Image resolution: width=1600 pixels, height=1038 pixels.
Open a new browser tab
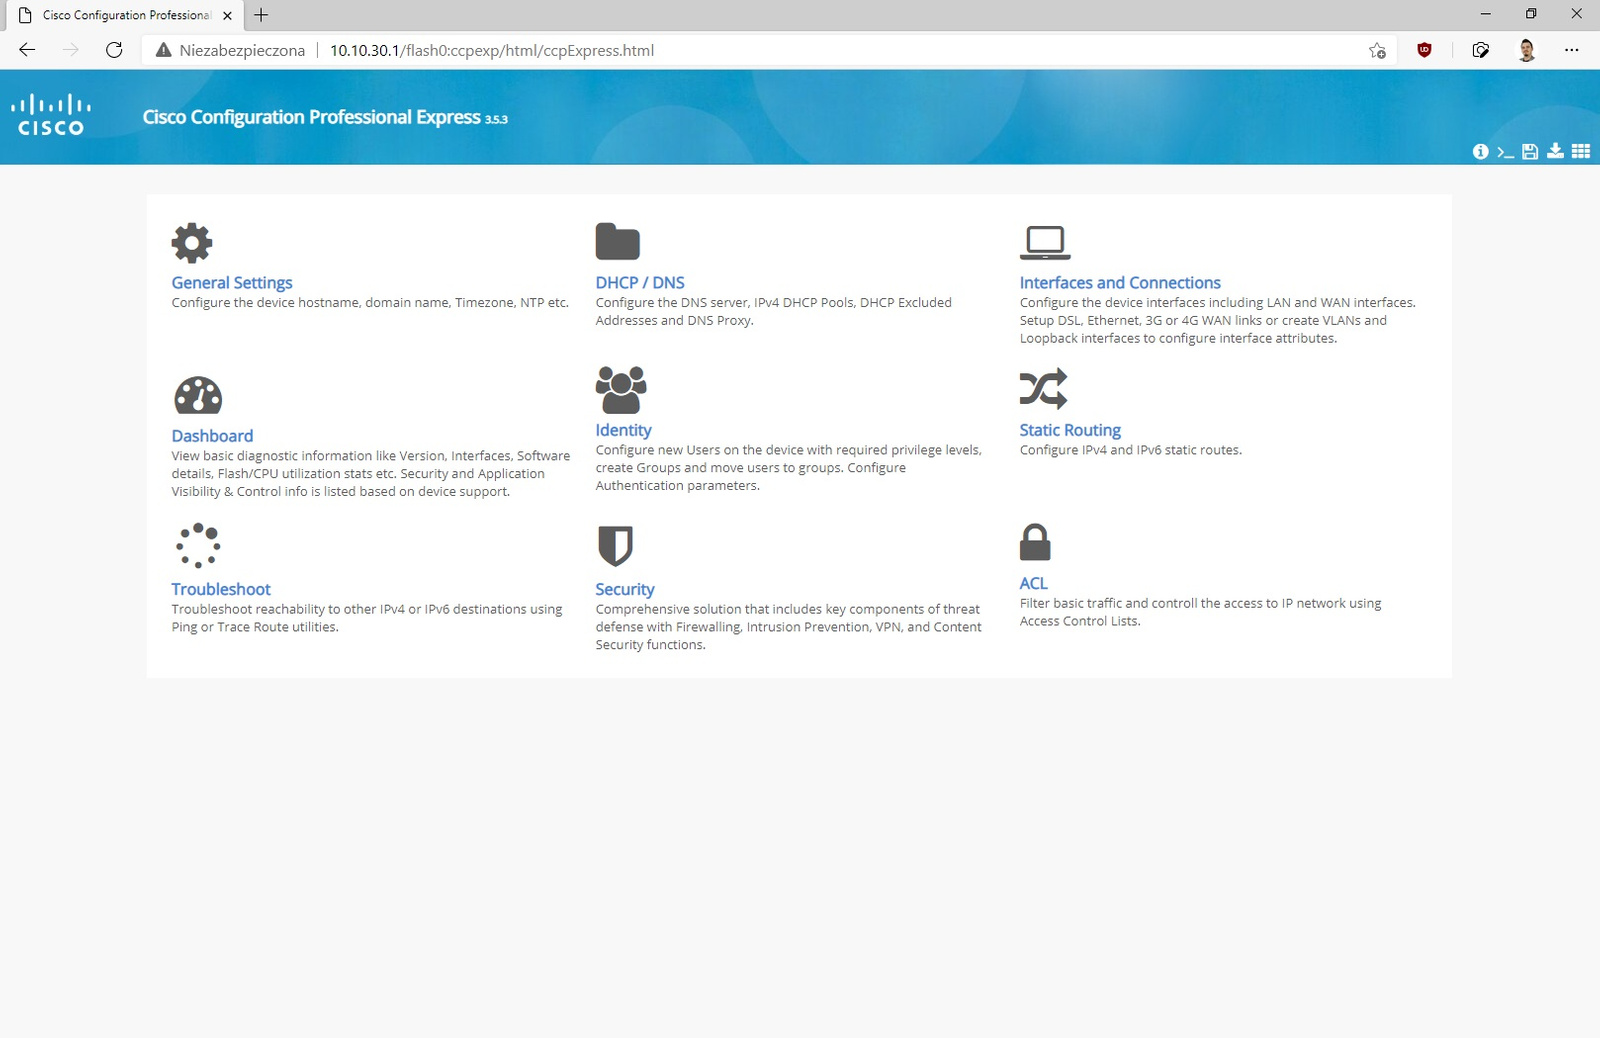click(x=262, y=15)
